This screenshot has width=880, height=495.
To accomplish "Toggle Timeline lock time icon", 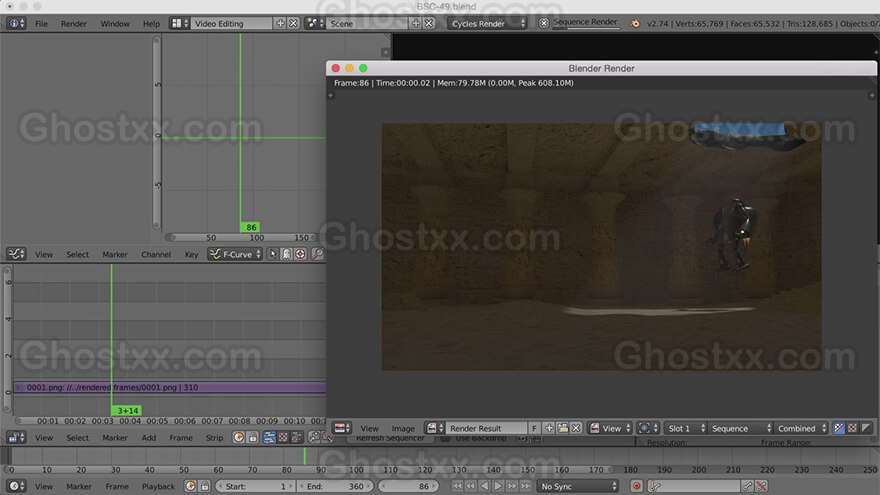I will click(x=204, y=486).
